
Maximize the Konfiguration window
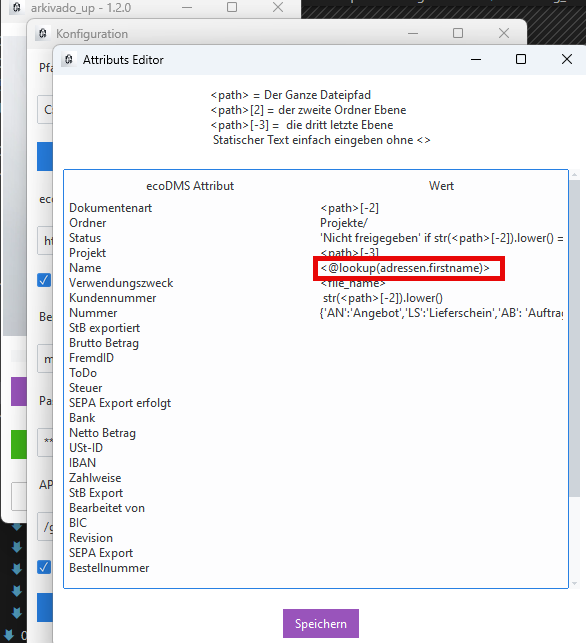(458, 33)
